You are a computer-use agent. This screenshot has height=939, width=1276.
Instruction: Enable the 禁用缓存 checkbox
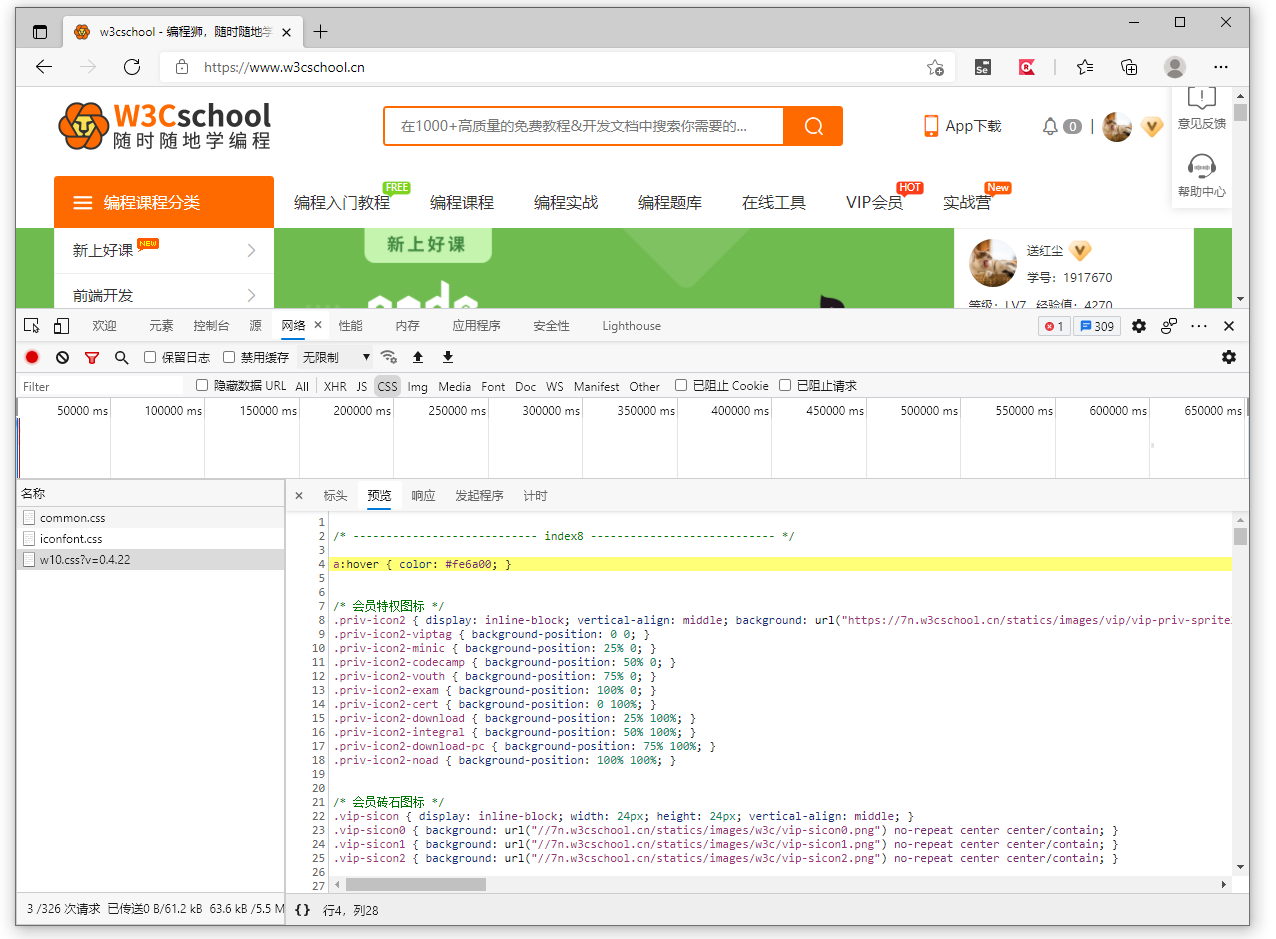click(229, 357)
